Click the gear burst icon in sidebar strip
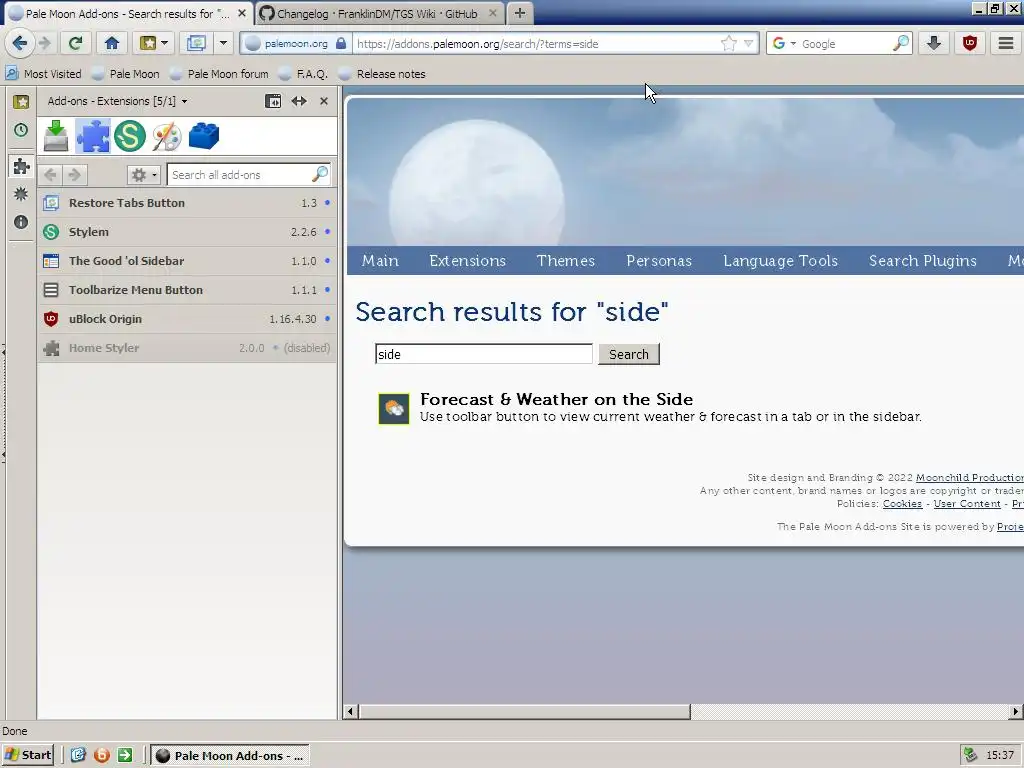 (x=21, y=194)
